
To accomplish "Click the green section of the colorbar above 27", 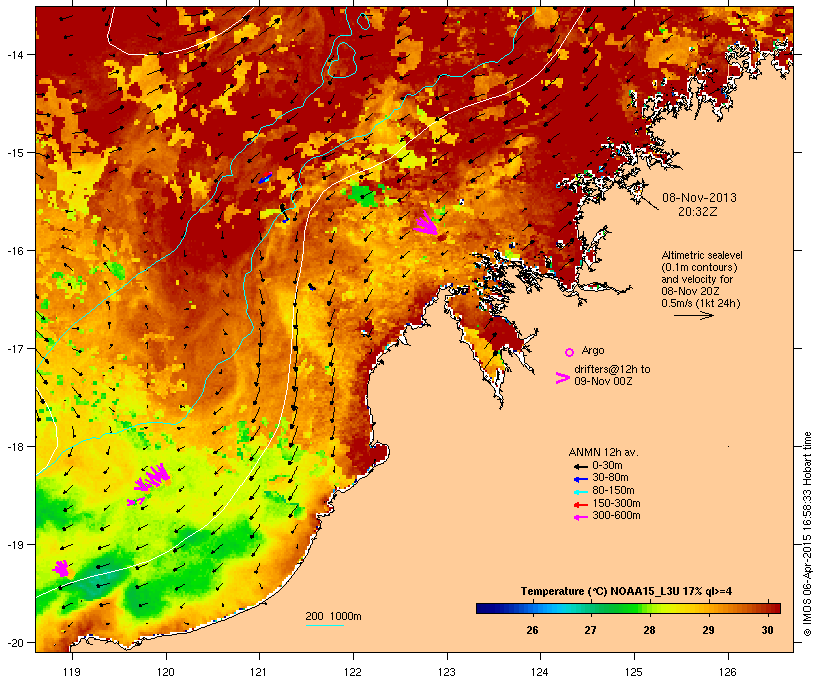I will coord(591,608).
